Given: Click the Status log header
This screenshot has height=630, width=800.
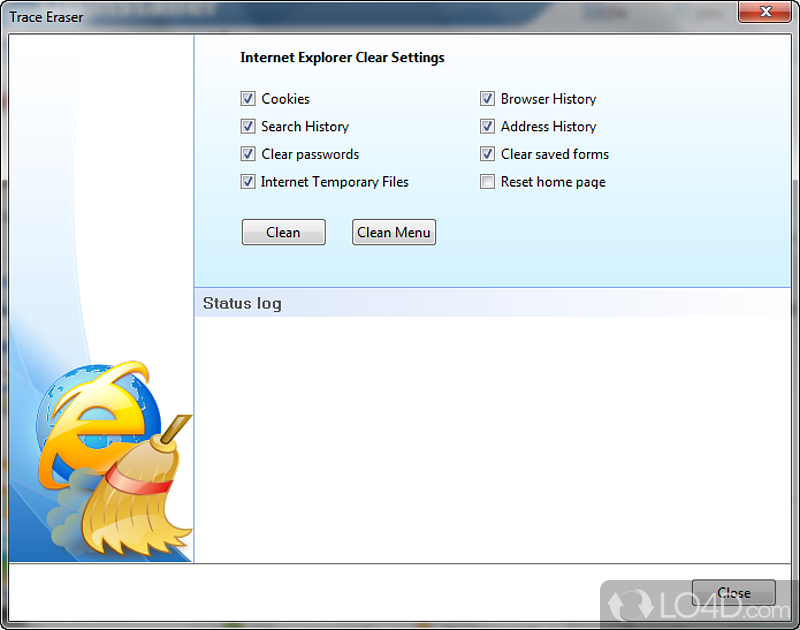Looking at the screenshot, I should [x=493, y=303].
